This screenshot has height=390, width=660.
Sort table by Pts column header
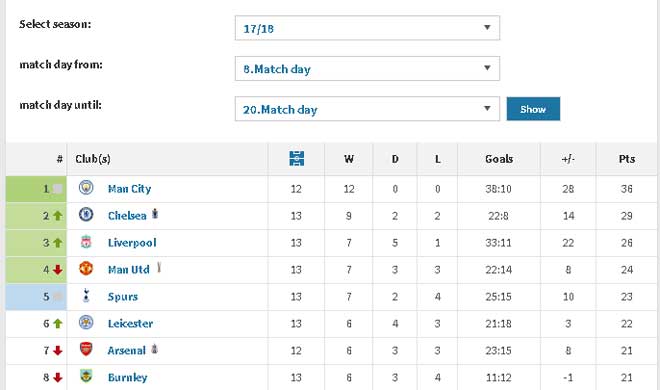click(x=627, y=159)
